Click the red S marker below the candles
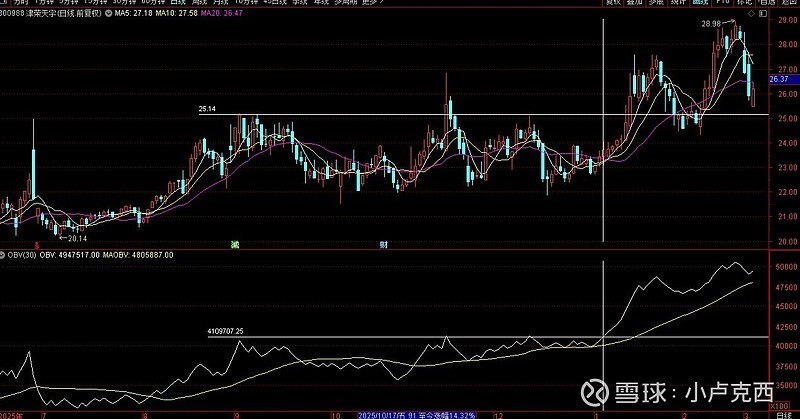Image resolution: width=800 pixels, height=419 pixels. 37,245
